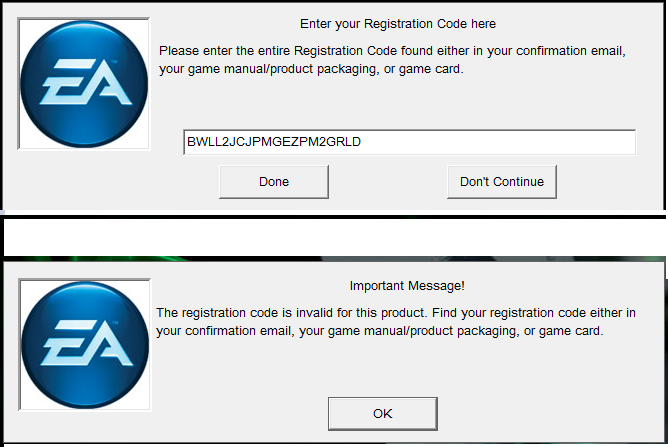Click the EA logo in the registration dialog
Image resolution: width=668 pixels, height=447 pixels.
point(84,83)
